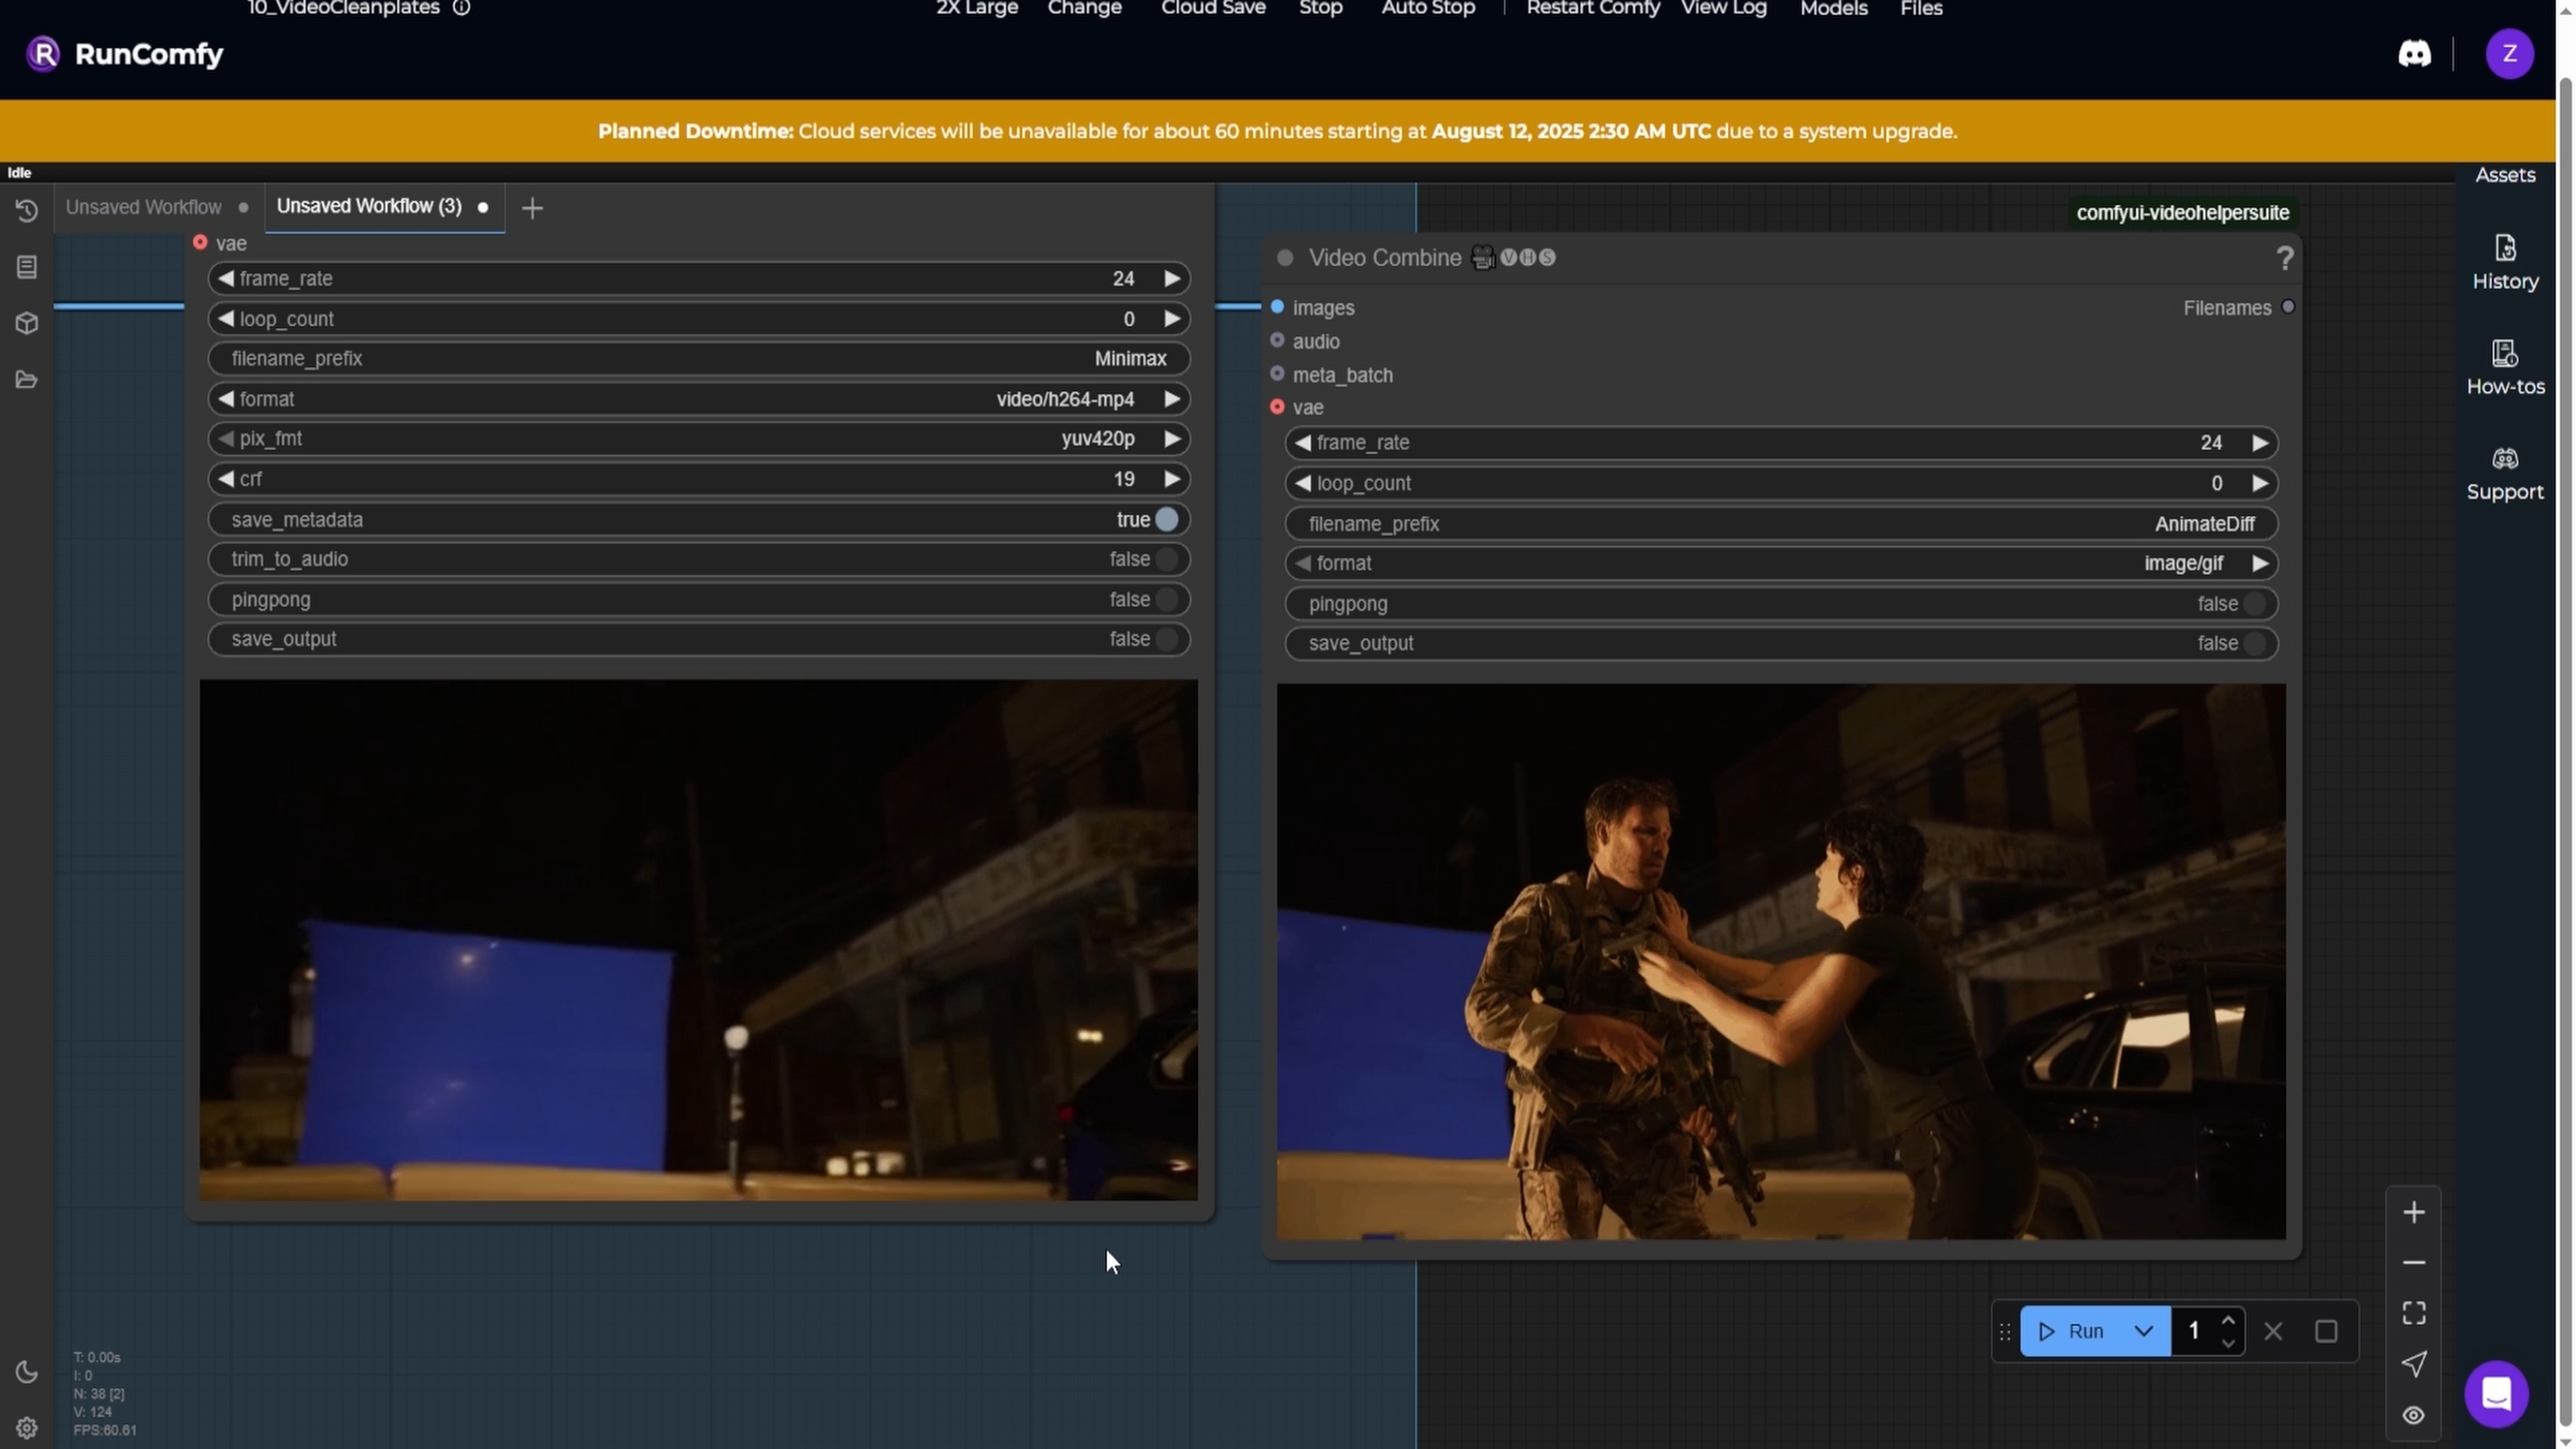Click the Video Combine help question mark
Viewport: 2576px width, 1449px height.
2284,259
